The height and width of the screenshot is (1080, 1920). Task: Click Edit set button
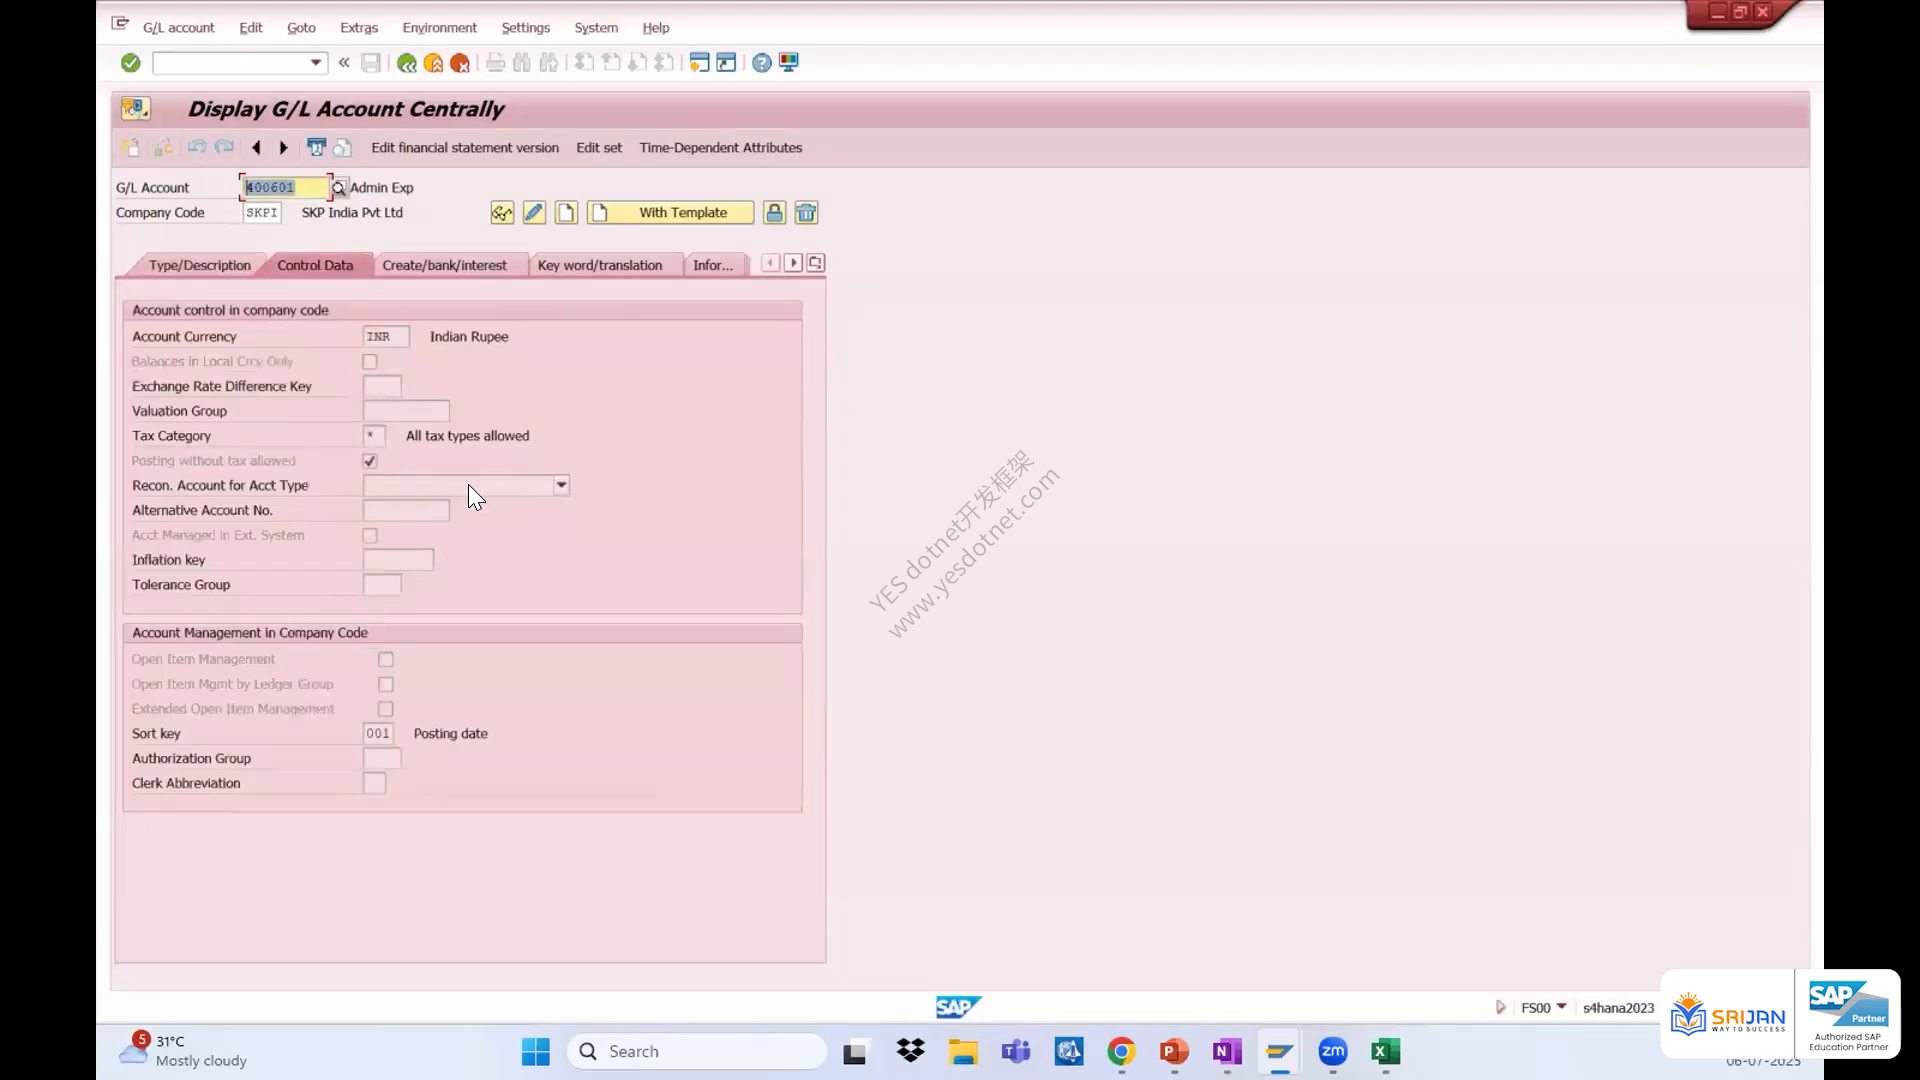[x=599, y=148]
